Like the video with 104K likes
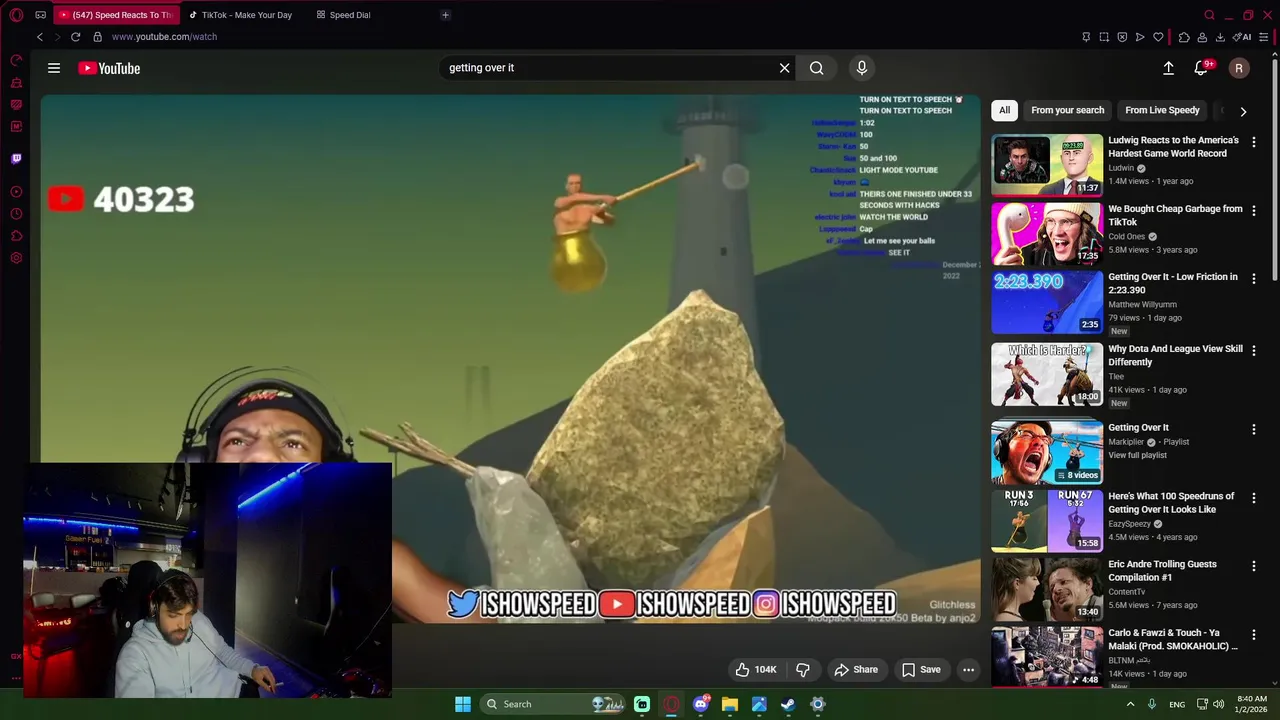Viewport: 1280px width, 720px height. coord(755,670)
